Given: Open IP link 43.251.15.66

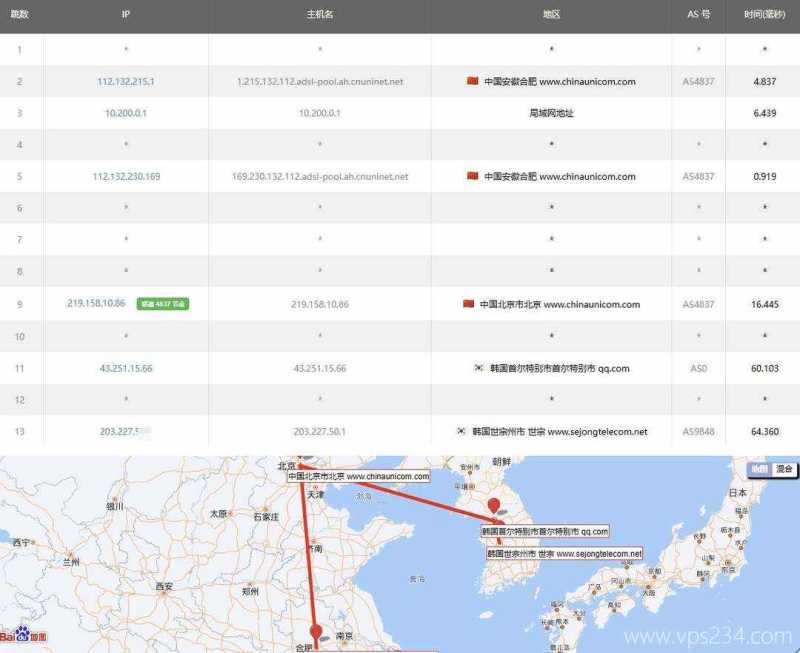Looking at the screenshot, I should point(126,368).
